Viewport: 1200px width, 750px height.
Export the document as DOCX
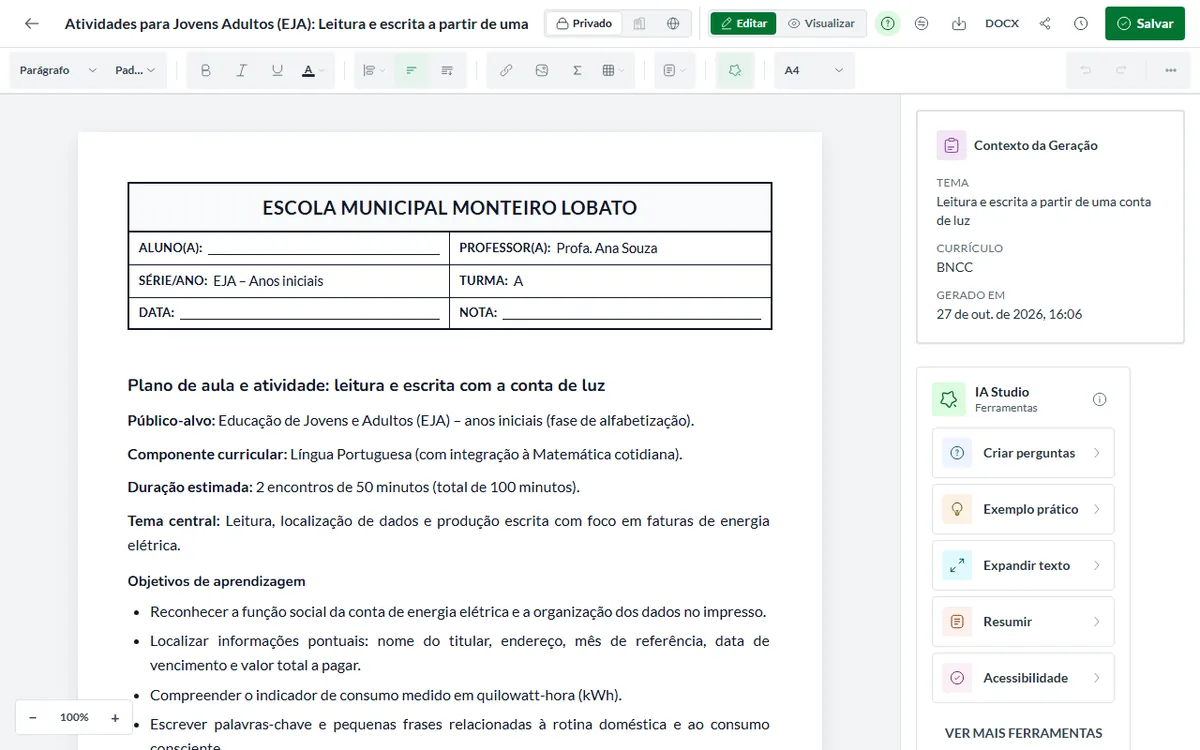tap(1002, 23)
